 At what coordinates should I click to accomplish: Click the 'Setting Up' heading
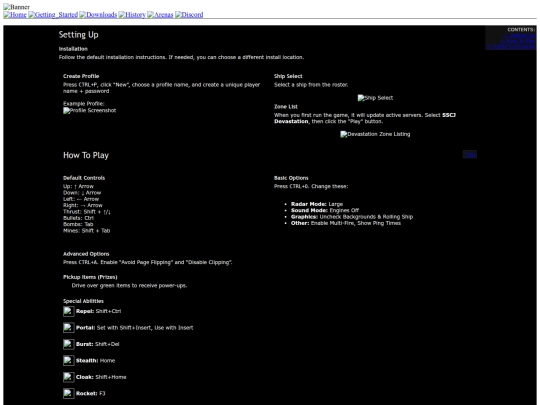pyautogui.click(x=79, y=35)
